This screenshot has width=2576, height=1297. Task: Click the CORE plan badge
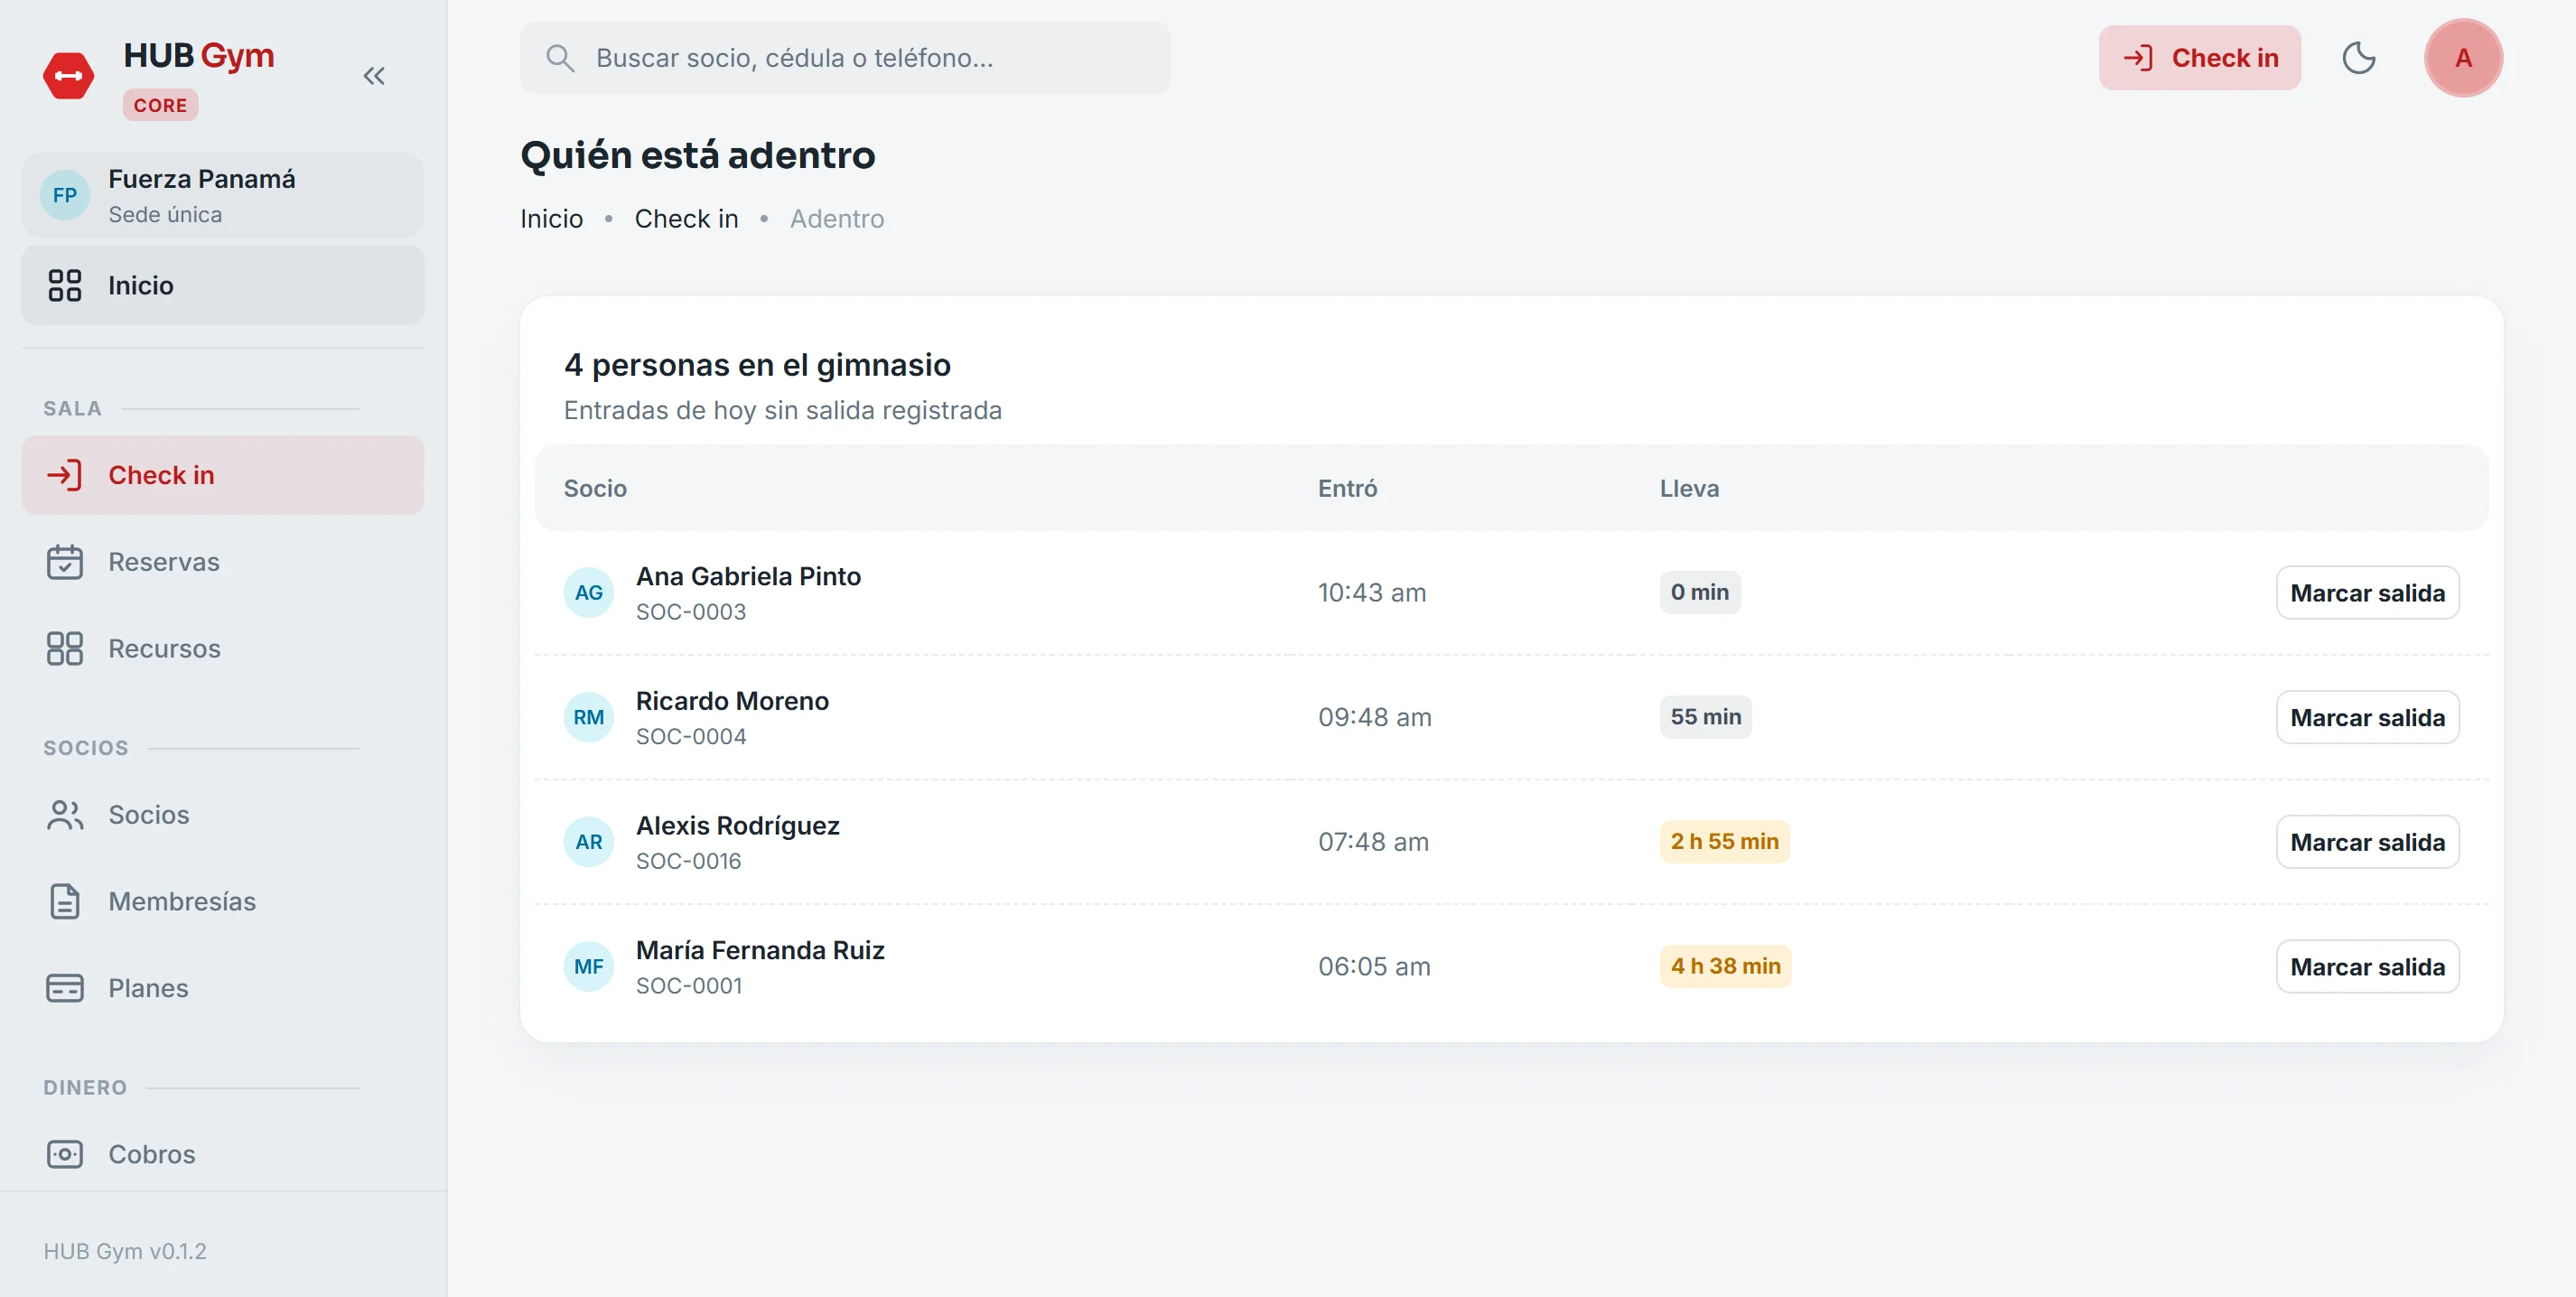pos(160,105)
